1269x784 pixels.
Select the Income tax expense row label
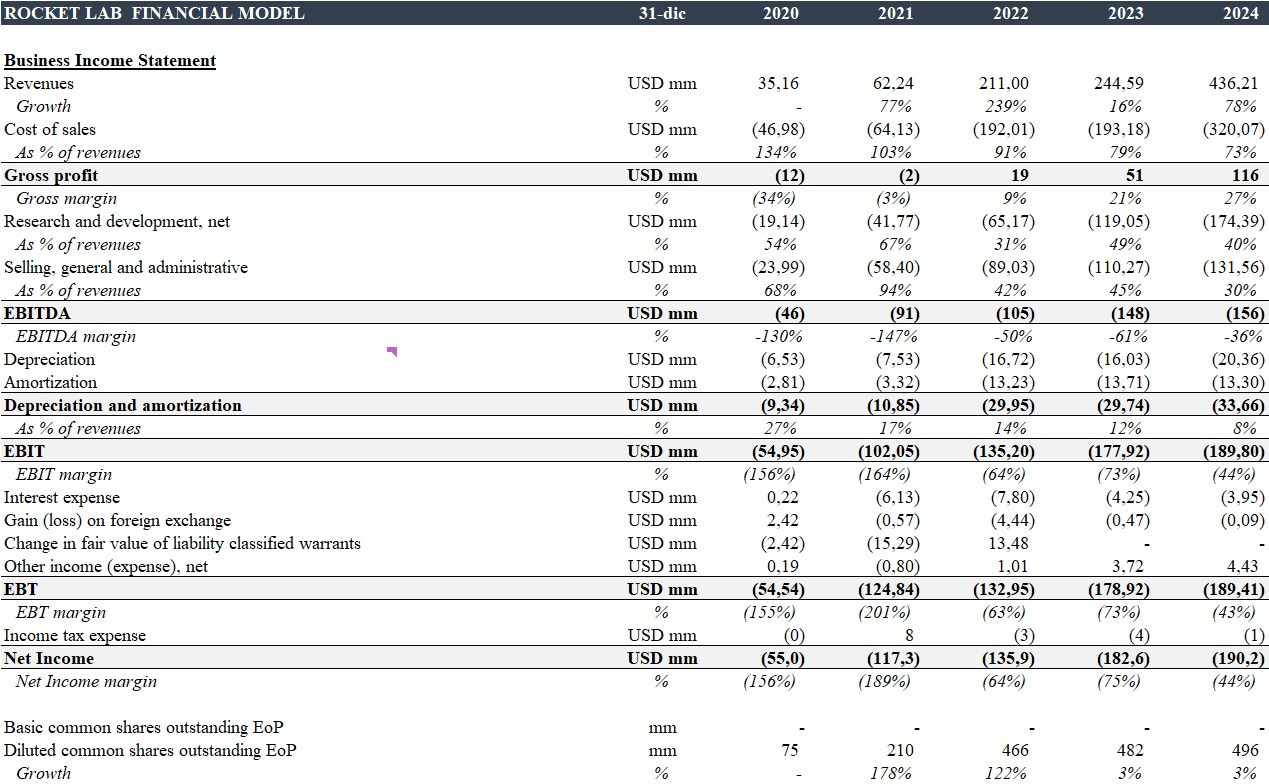click(x=75, y=635)
